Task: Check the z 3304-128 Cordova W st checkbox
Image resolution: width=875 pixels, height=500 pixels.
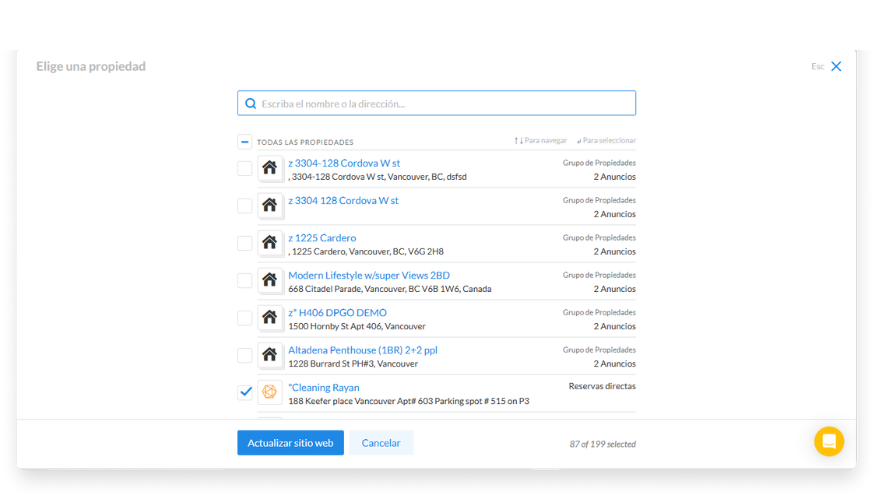Action: point(244,168)
